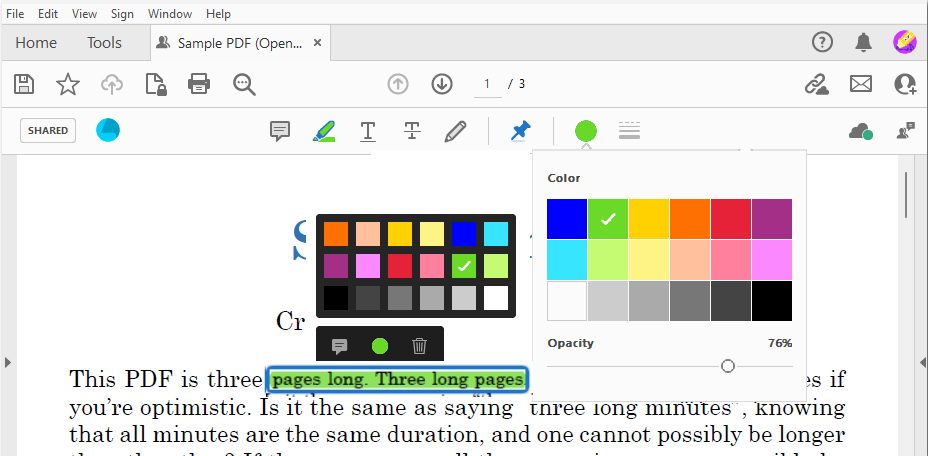Pick blue in the Color panel
The height and width of the screenshot is (456, 928).
click(x=567, y=219)
